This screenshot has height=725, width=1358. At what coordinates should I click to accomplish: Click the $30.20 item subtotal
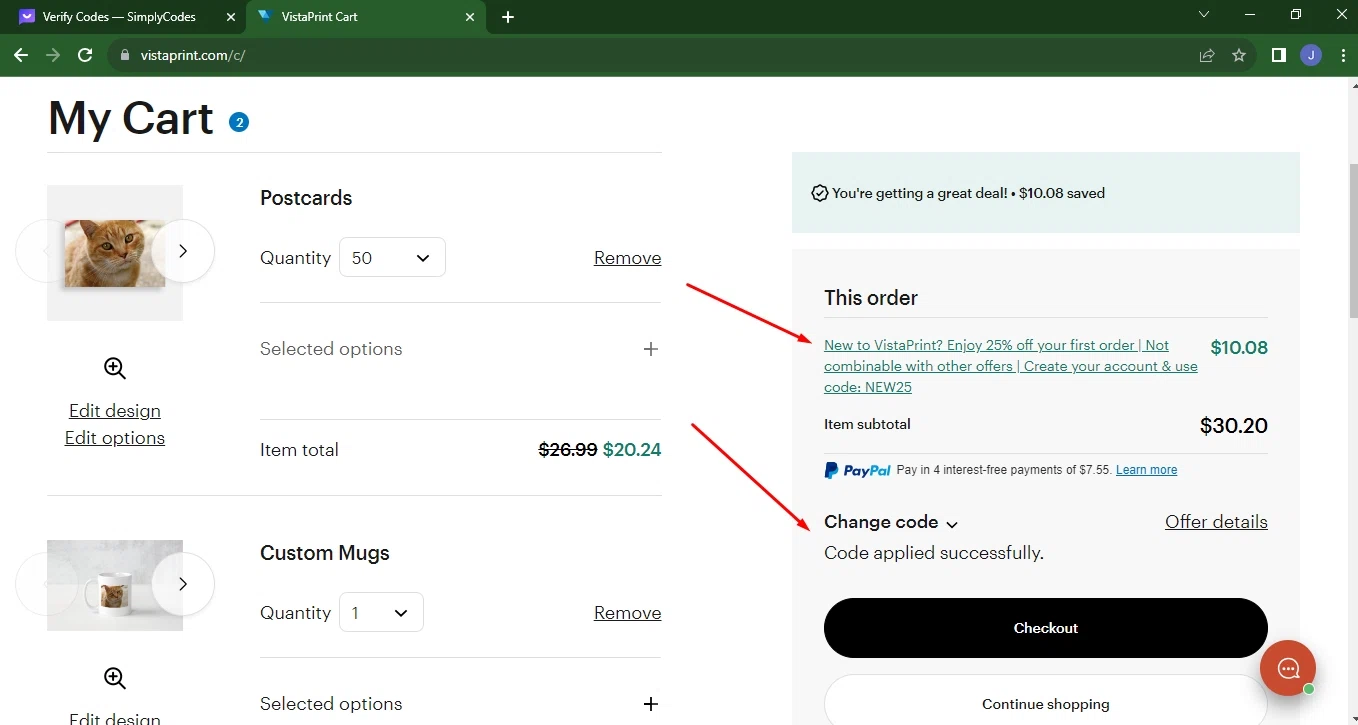(1234, 426)
